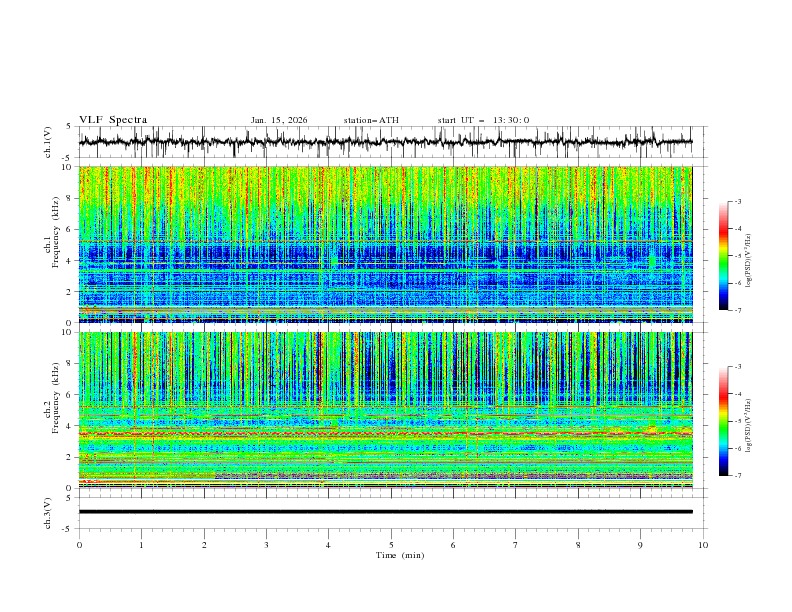Select the start UT 13:30:0 text
This screenshot has height=612, width=792.
(x=483, y=120)
